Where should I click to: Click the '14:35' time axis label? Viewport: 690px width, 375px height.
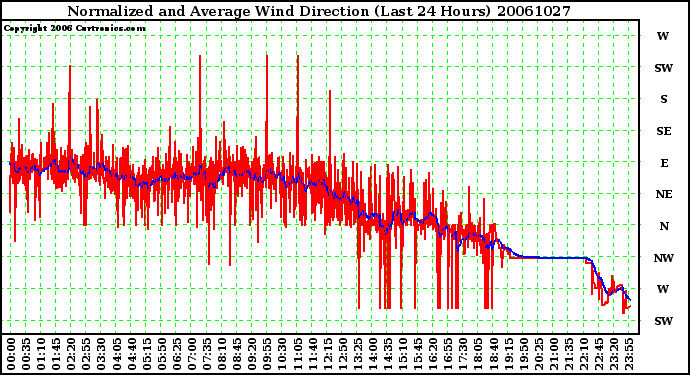click(x=388, y=354)
